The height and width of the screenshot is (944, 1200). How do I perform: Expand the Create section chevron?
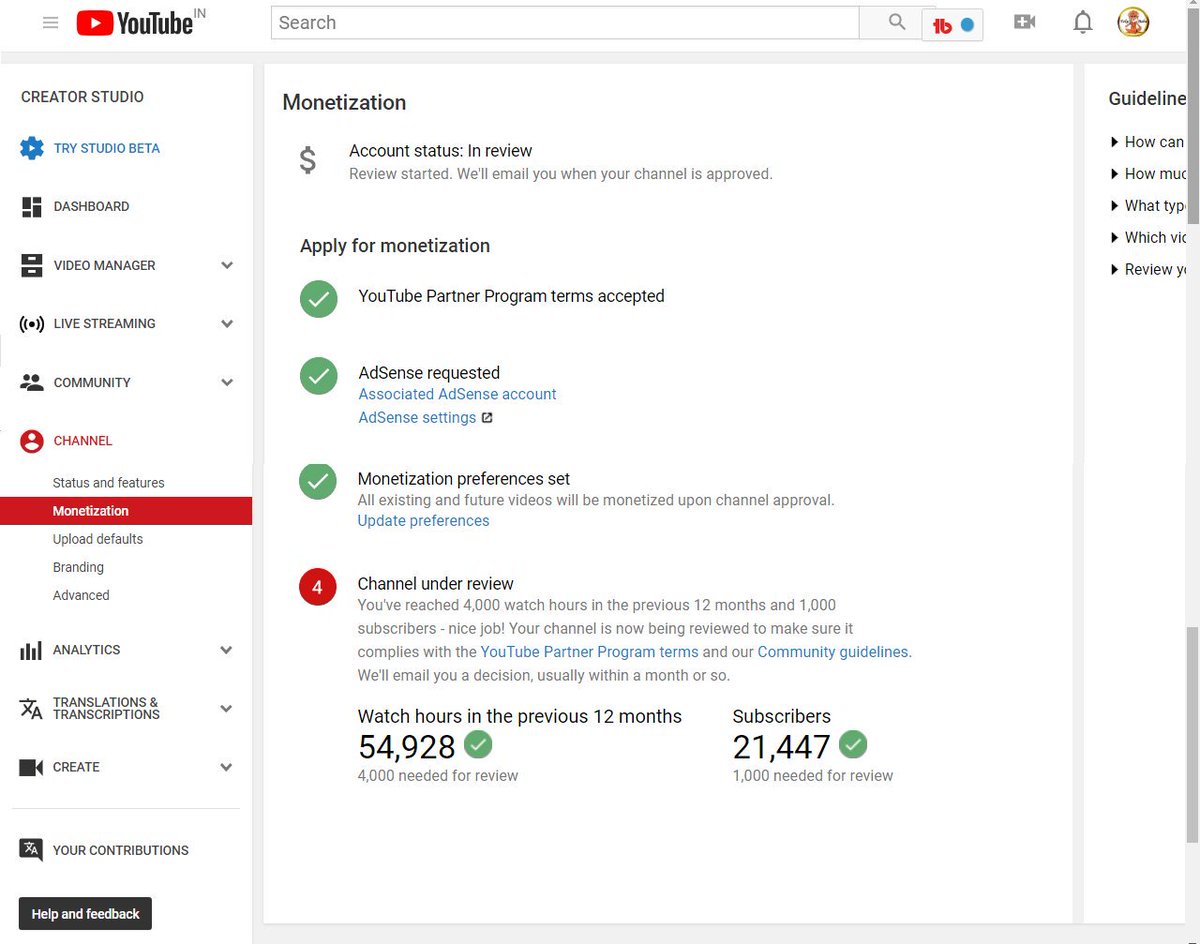tap(227, 767)
